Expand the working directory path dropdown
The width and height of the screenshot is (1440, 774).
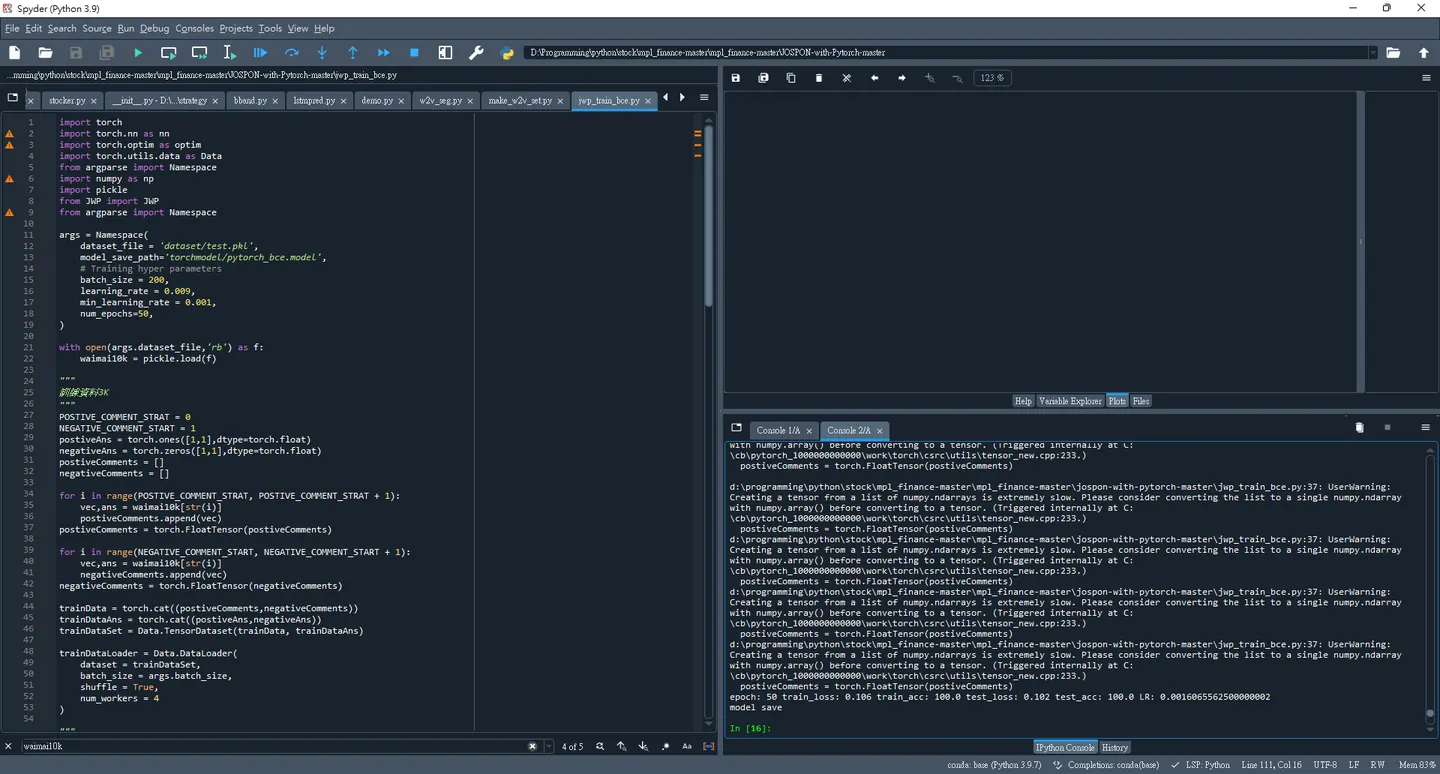1372,52
